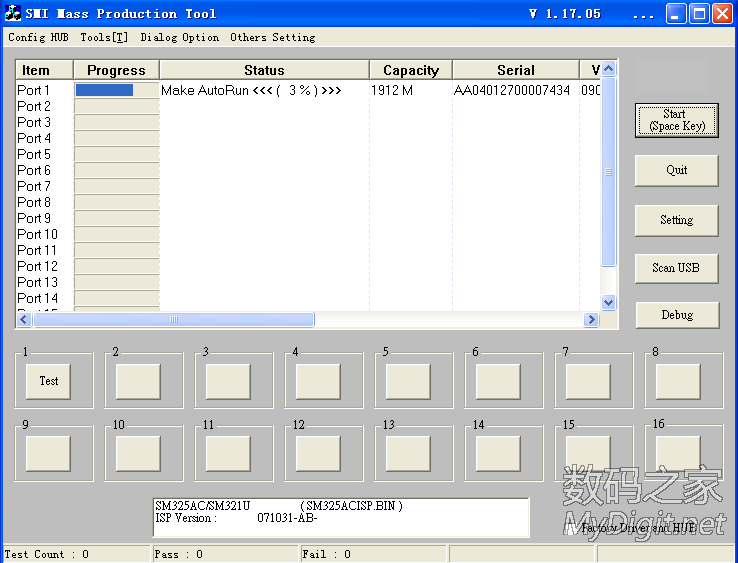Click the empty button in slot 10
This screenshot has height=563, width=738.
click(138, 453)
